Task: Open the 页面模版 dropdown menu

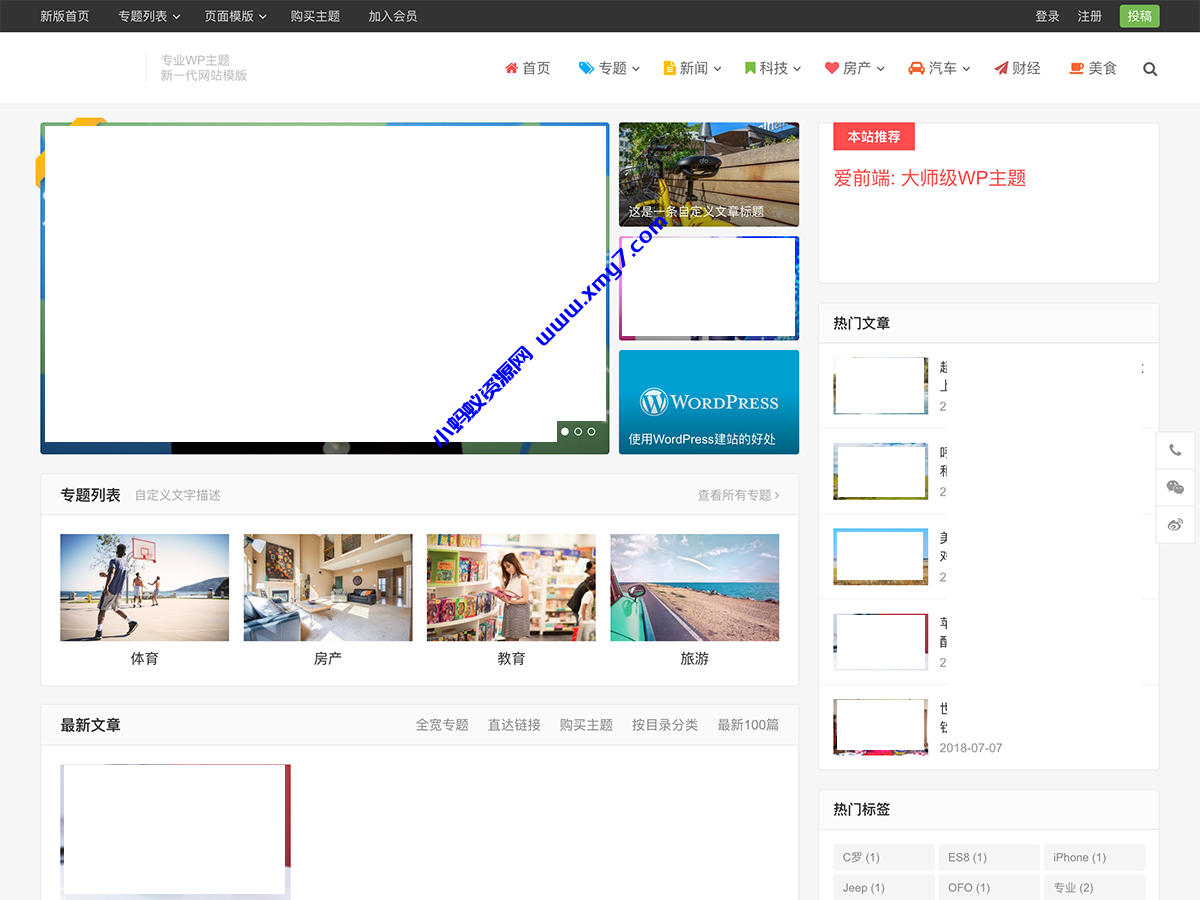Action: 235,15
